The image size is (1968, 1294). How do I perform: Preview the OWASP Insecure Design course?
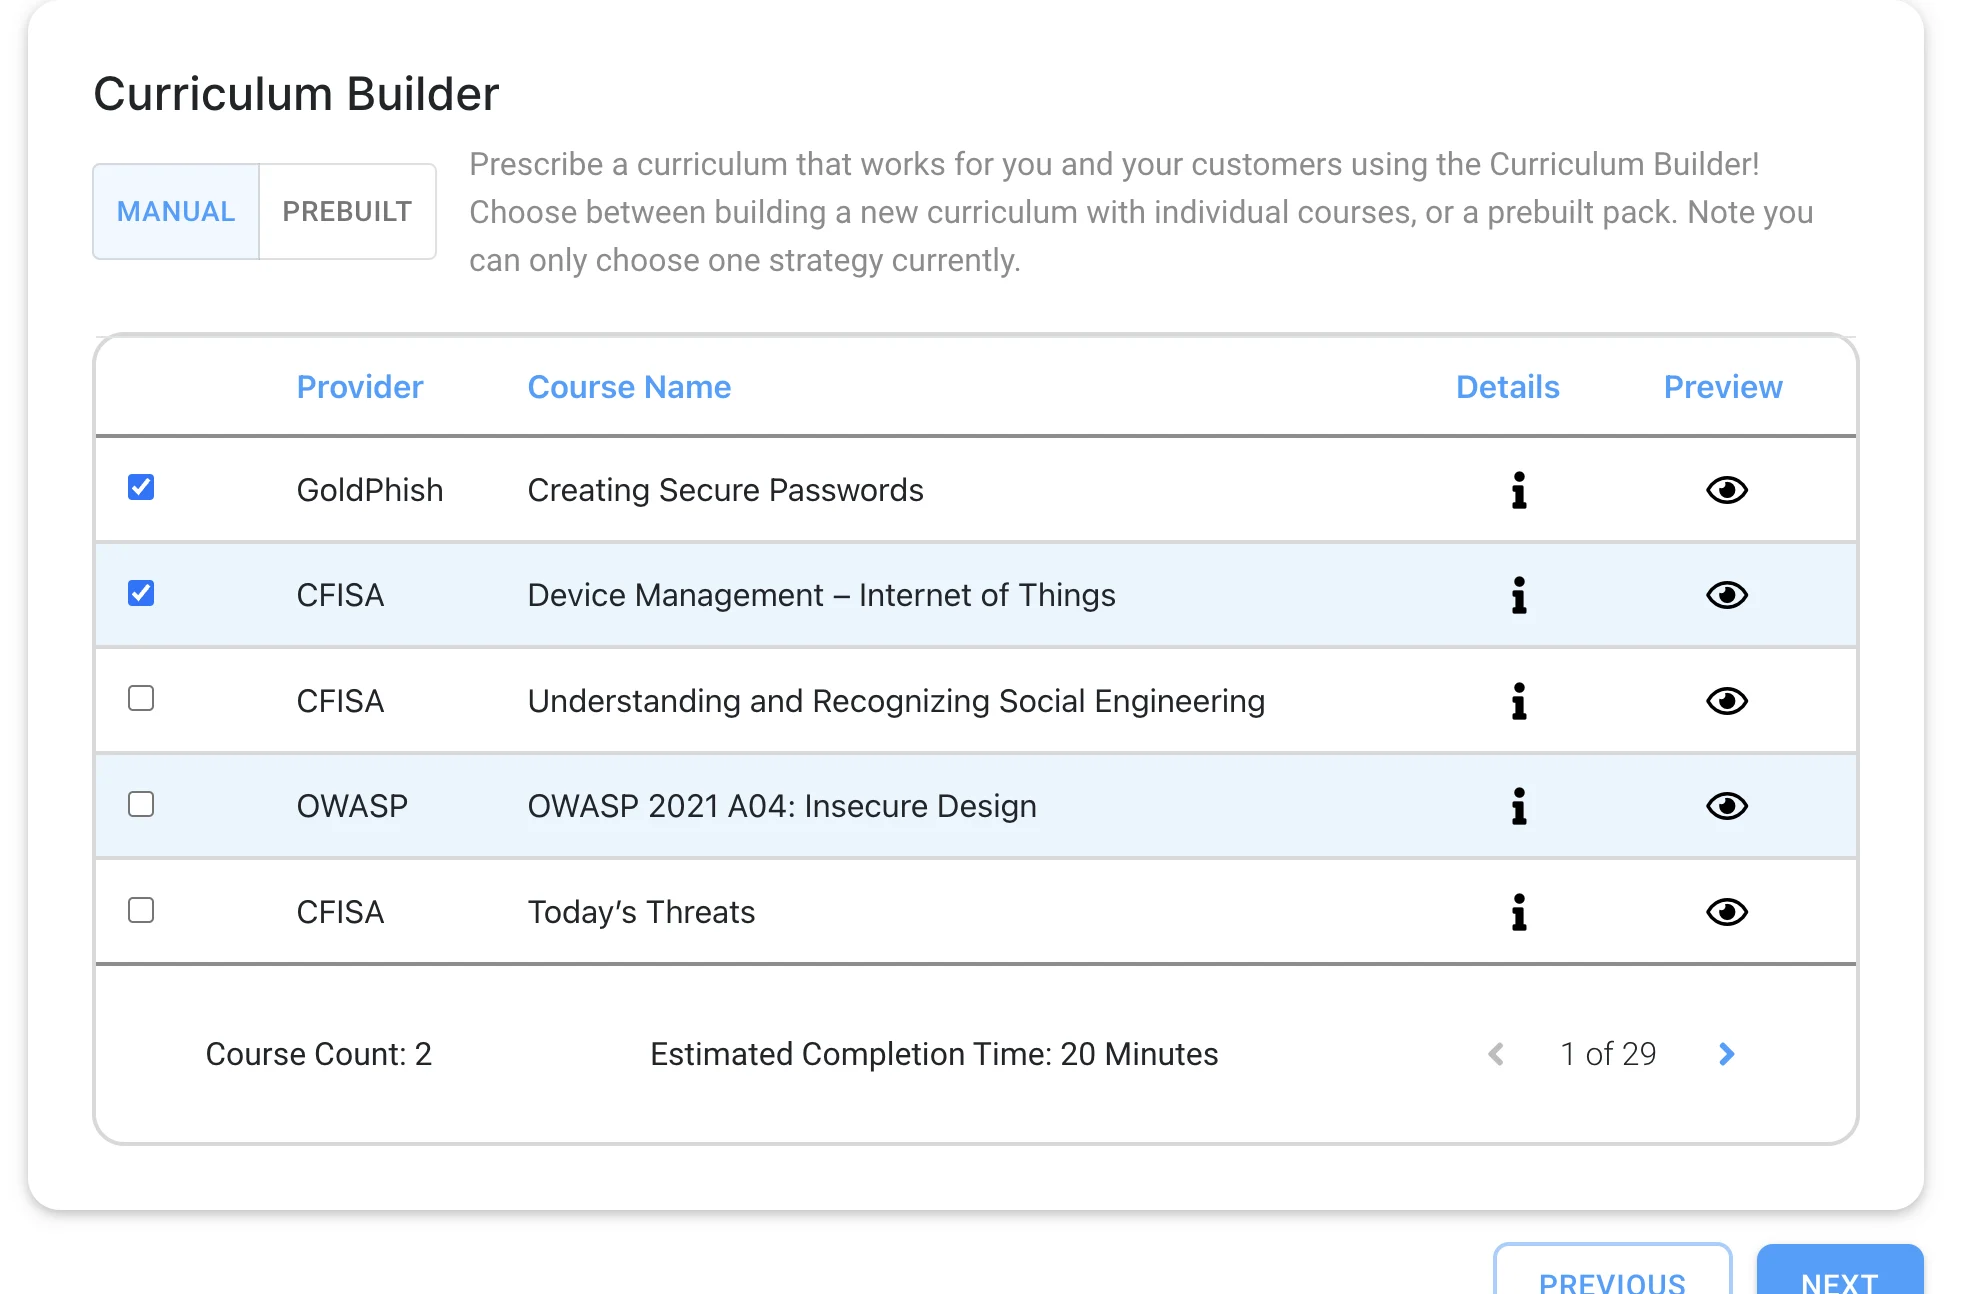(1726, 806)
